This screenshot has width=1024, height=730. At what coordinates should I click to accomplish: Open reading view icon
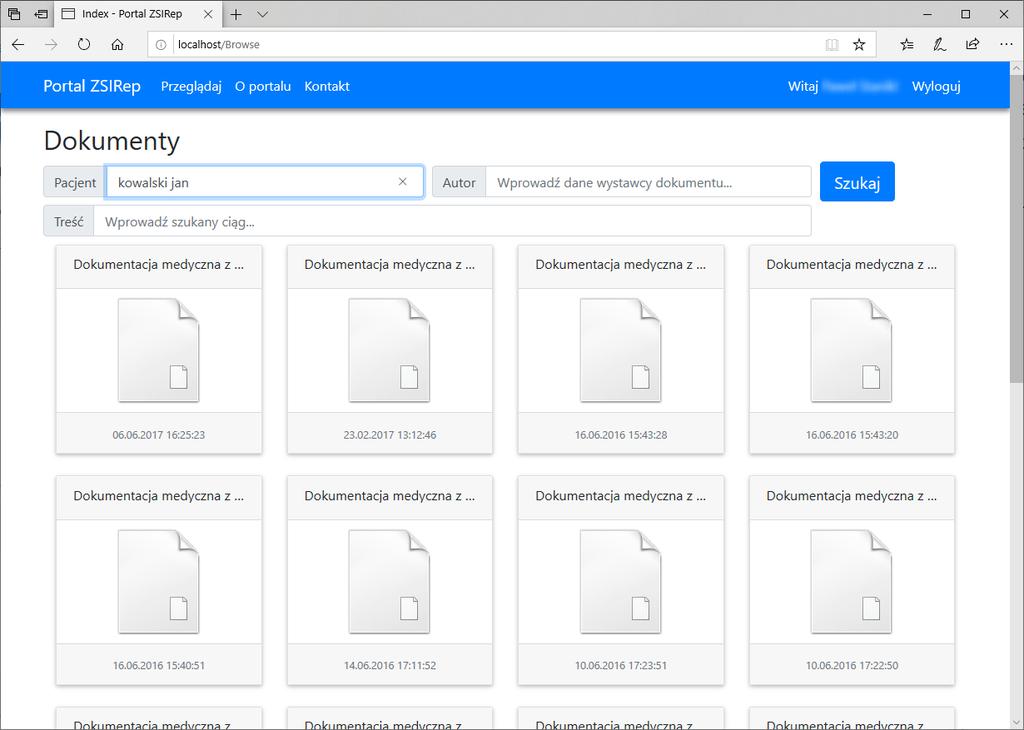pyautogui.click(x=832, y=44)
